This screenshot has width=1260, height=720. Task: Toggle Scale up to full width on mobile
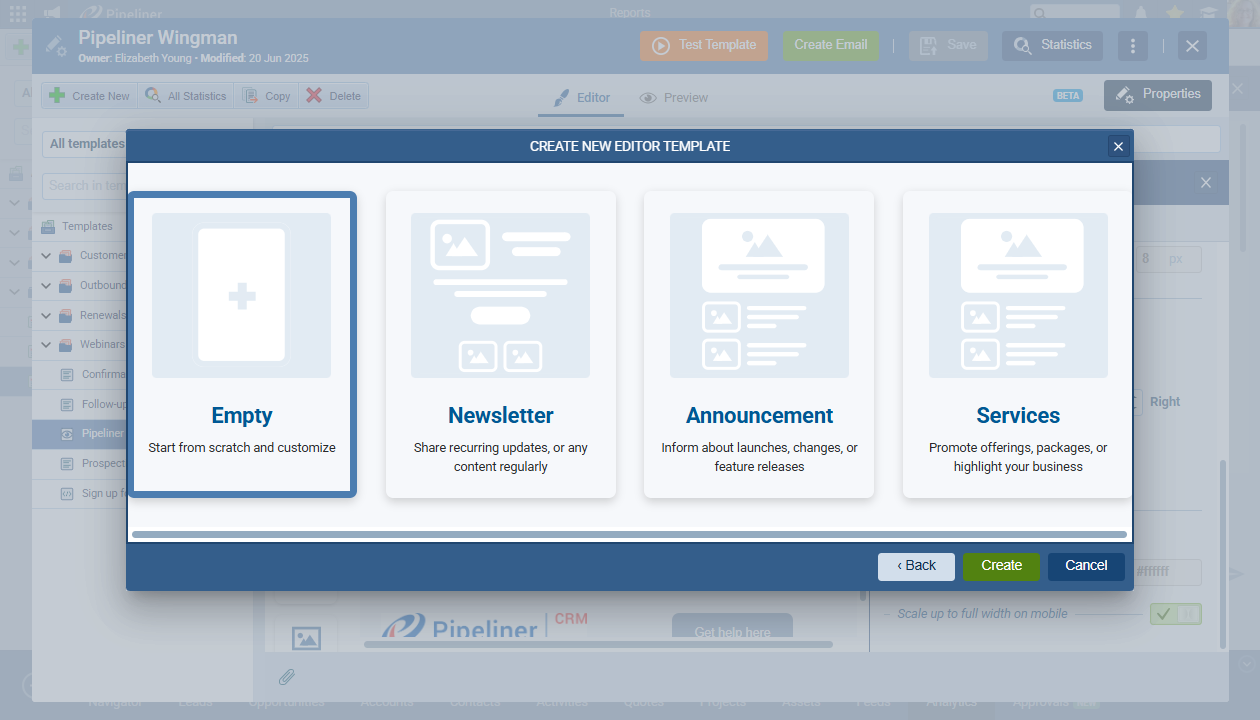(1175, 614)
